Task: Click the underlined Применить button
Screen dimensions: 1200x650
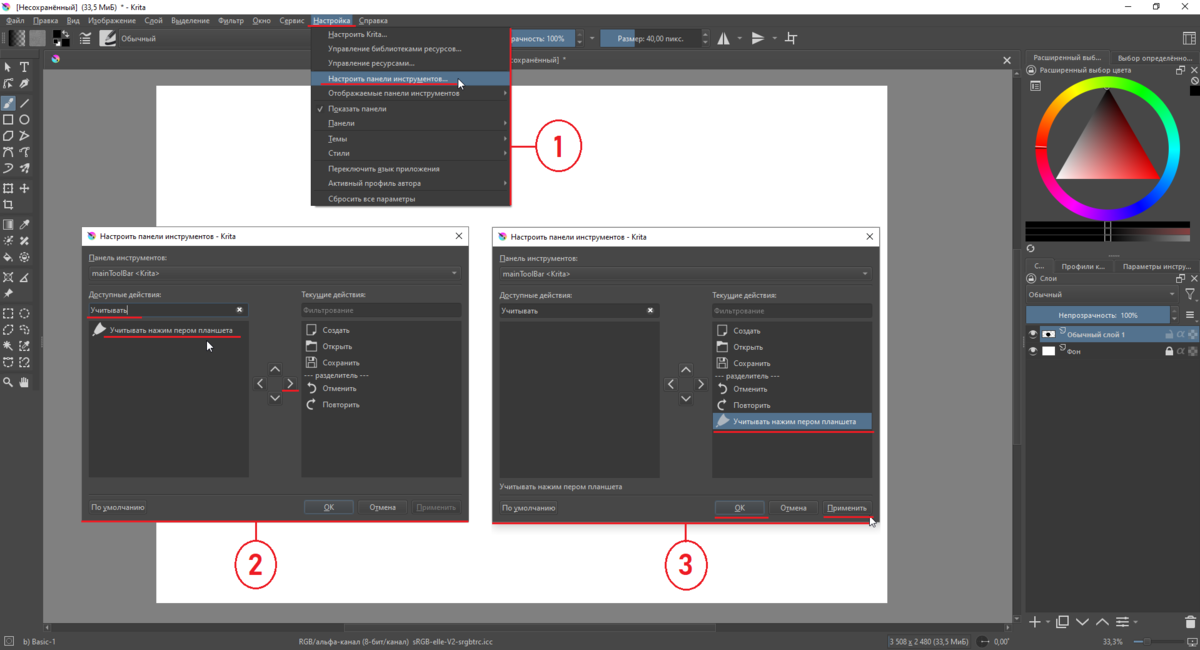Action: 846,508
